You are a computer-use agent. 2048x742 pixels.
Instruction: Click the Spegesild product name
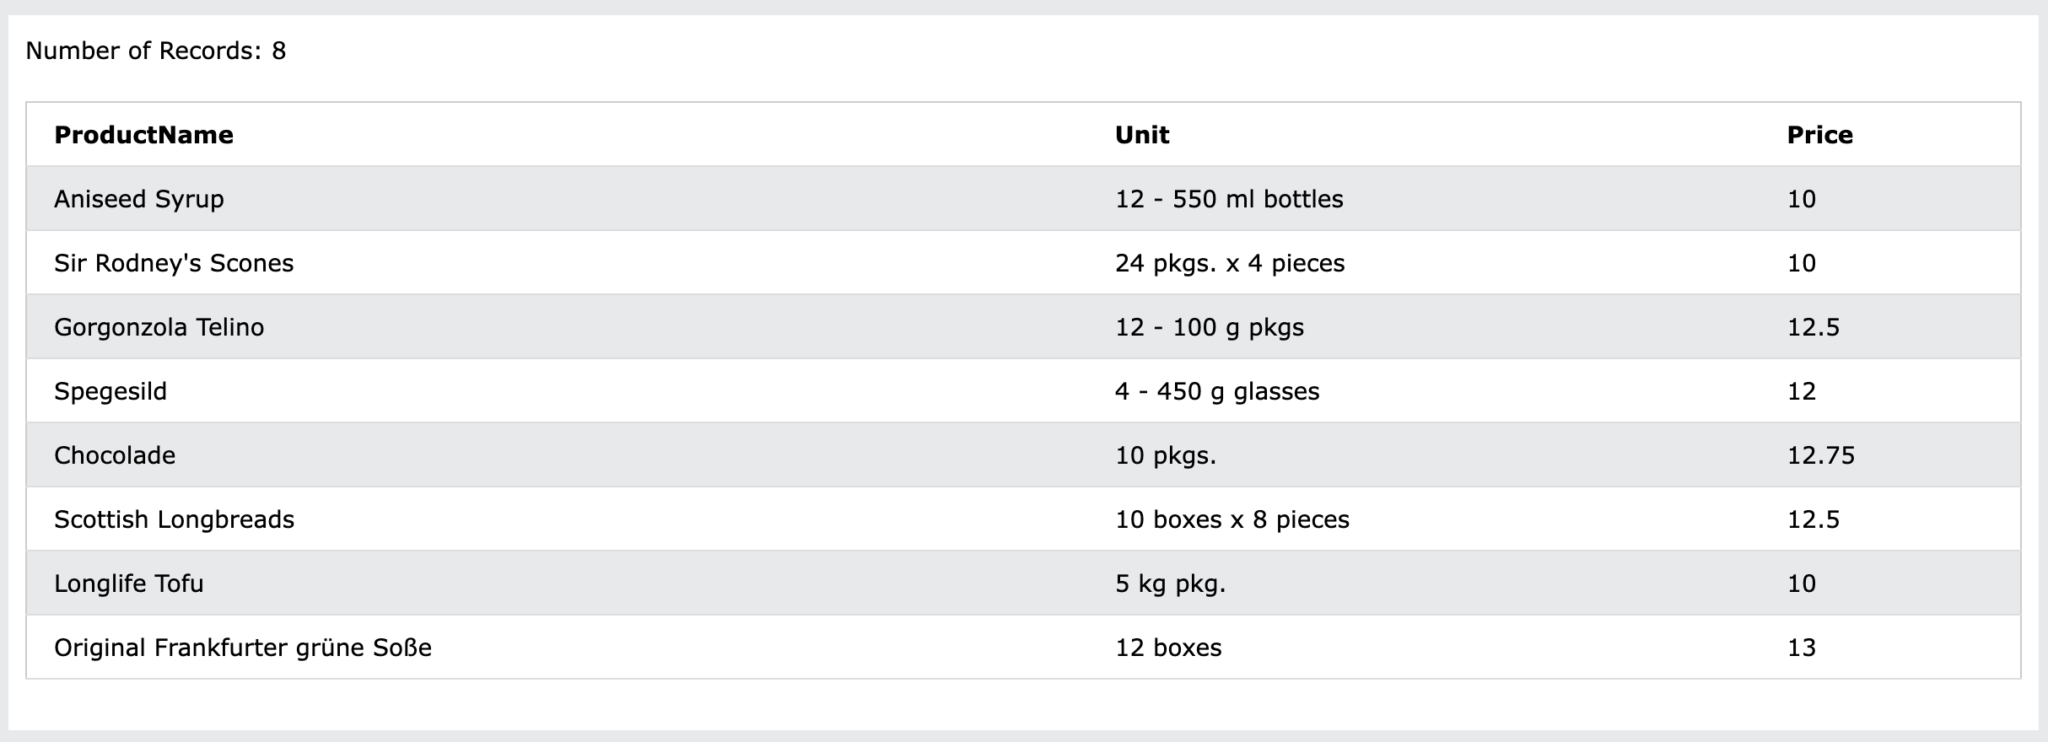click(x=110, y=391)
